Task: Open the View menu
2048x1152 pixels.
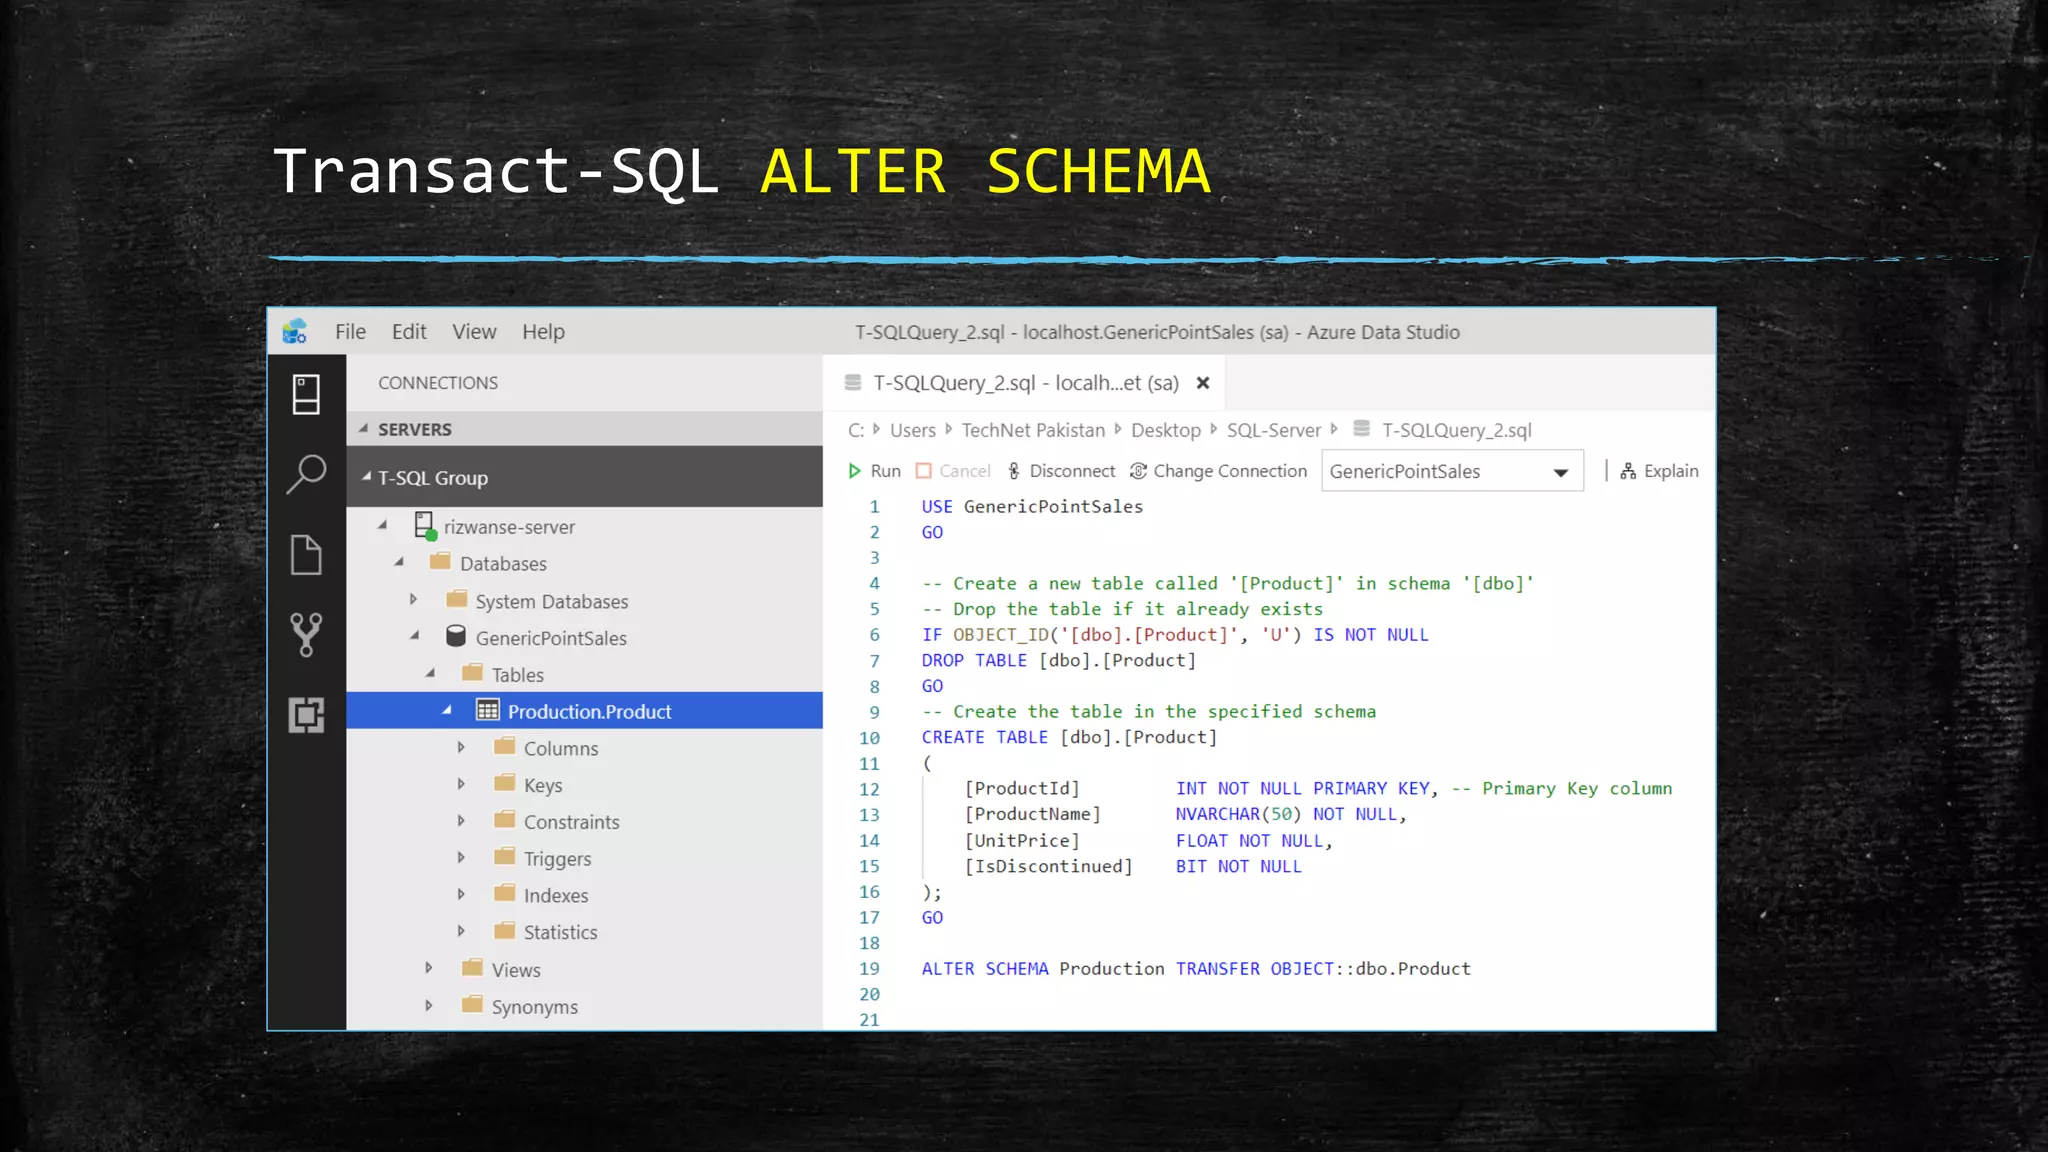Action: [474, 332]
